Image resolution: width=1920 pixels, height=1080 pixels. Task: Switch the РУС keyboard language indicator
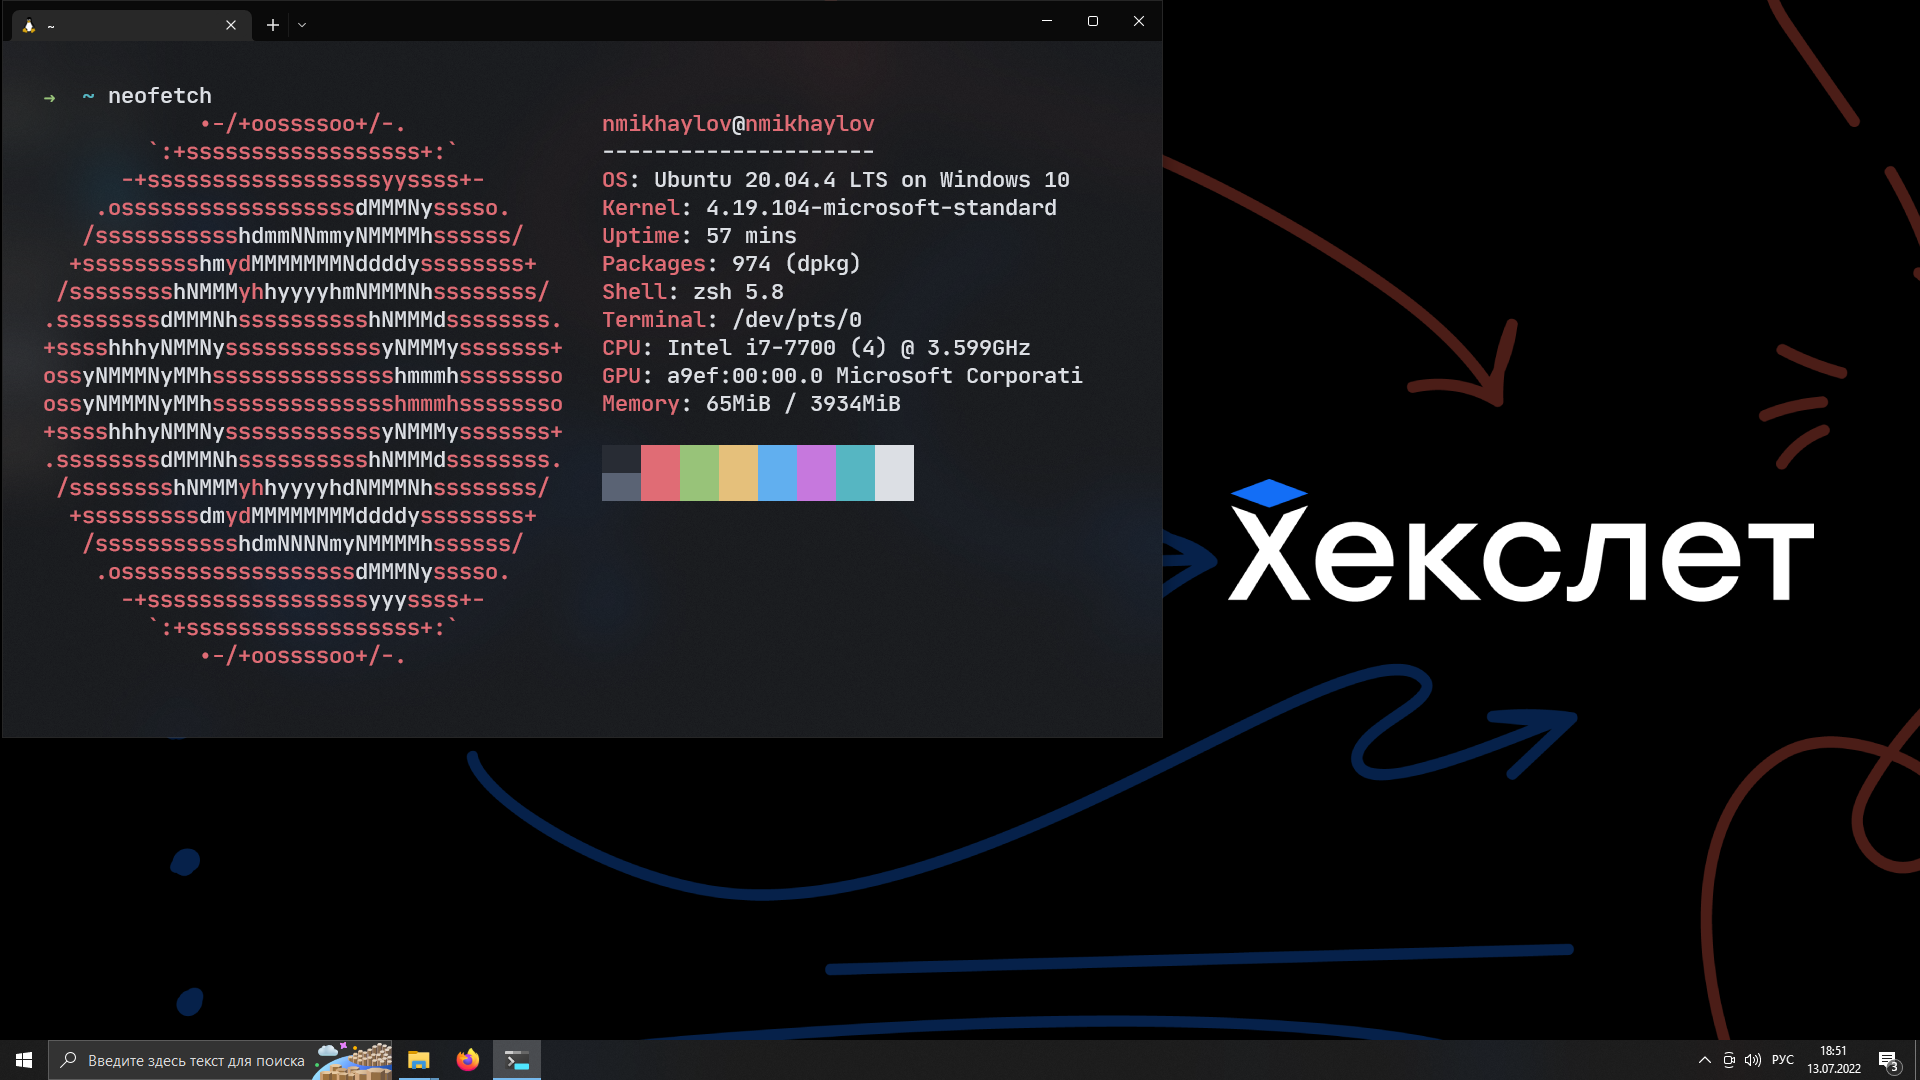(1782, 1060)
